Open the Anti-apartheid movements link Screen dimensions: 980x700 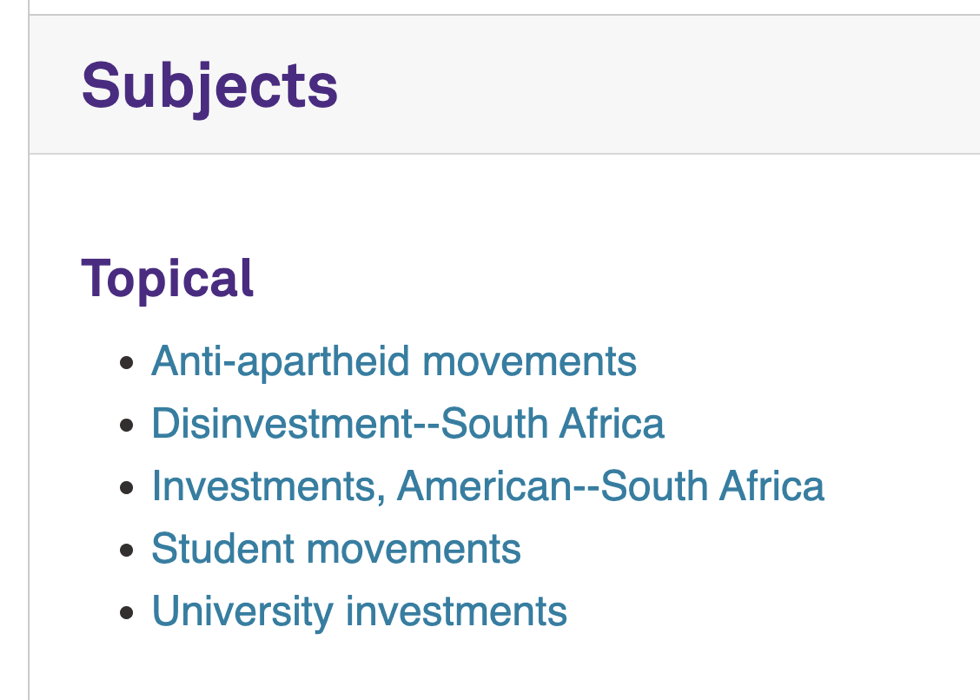coord(393,362)
